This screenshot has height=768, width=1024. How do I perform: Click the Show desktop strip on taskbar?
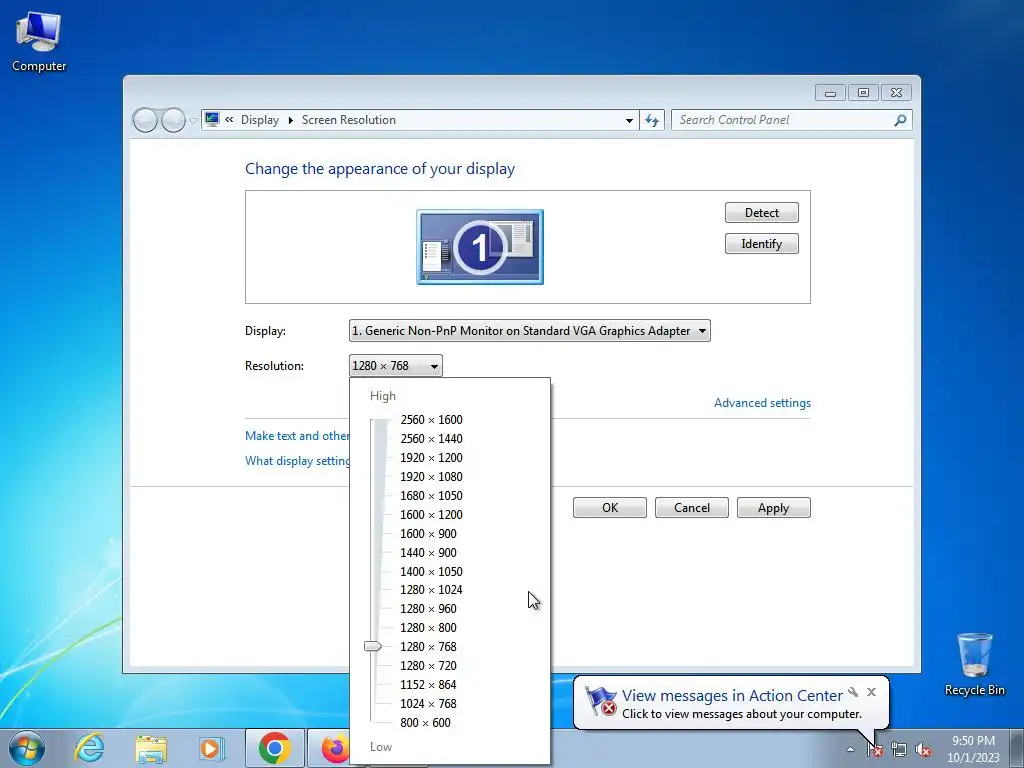[1018, 748]
